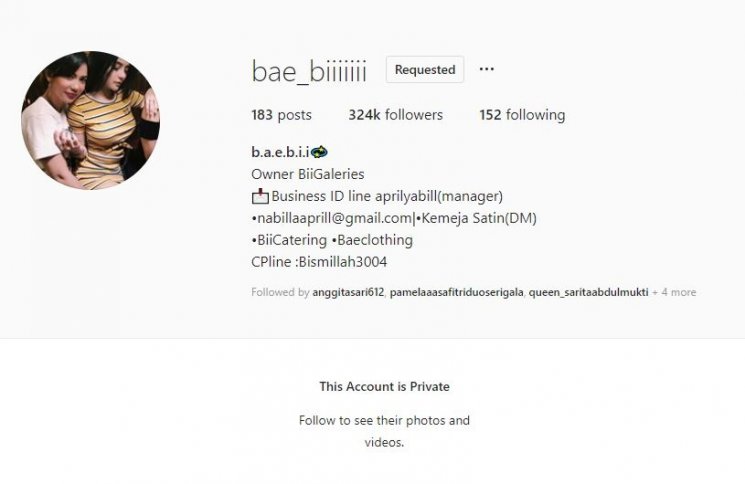Click the Requested follow button
Screen dimensions: 745x484
click(x=425, y=70)
